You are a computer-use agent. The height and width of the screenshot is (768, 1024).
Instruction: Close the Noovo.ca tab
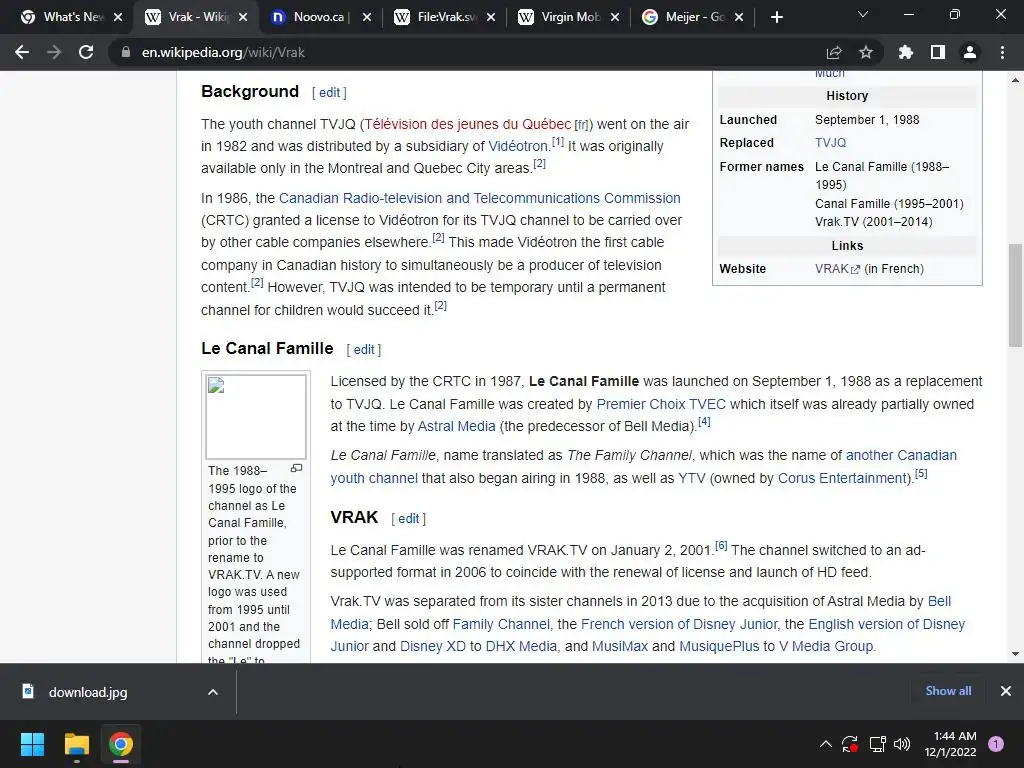click(x=367, y=17)
